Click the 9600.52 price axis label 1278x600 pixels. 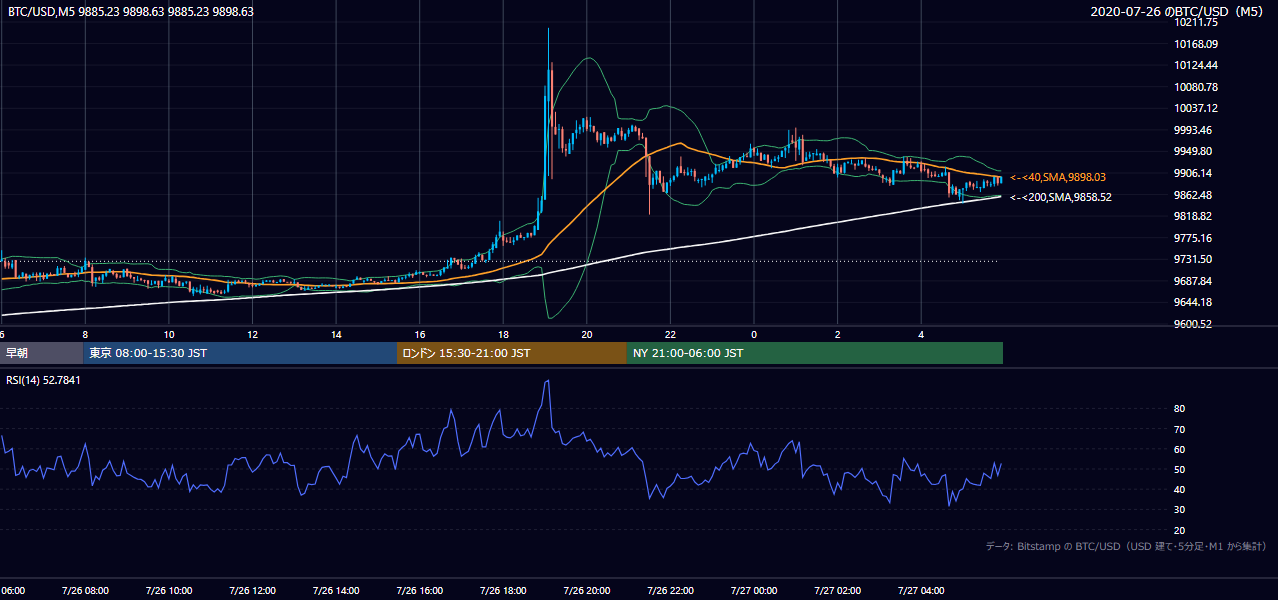(1193, 324)
